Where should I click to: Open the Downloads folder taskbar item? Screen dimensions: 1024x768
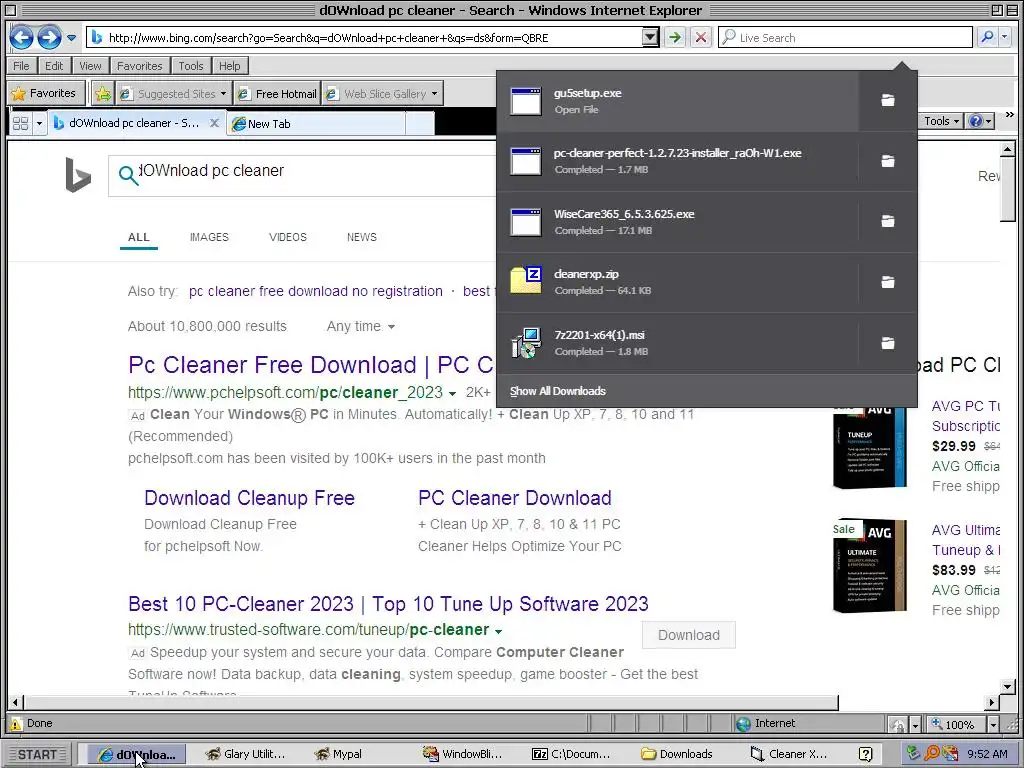pos(677,754)
